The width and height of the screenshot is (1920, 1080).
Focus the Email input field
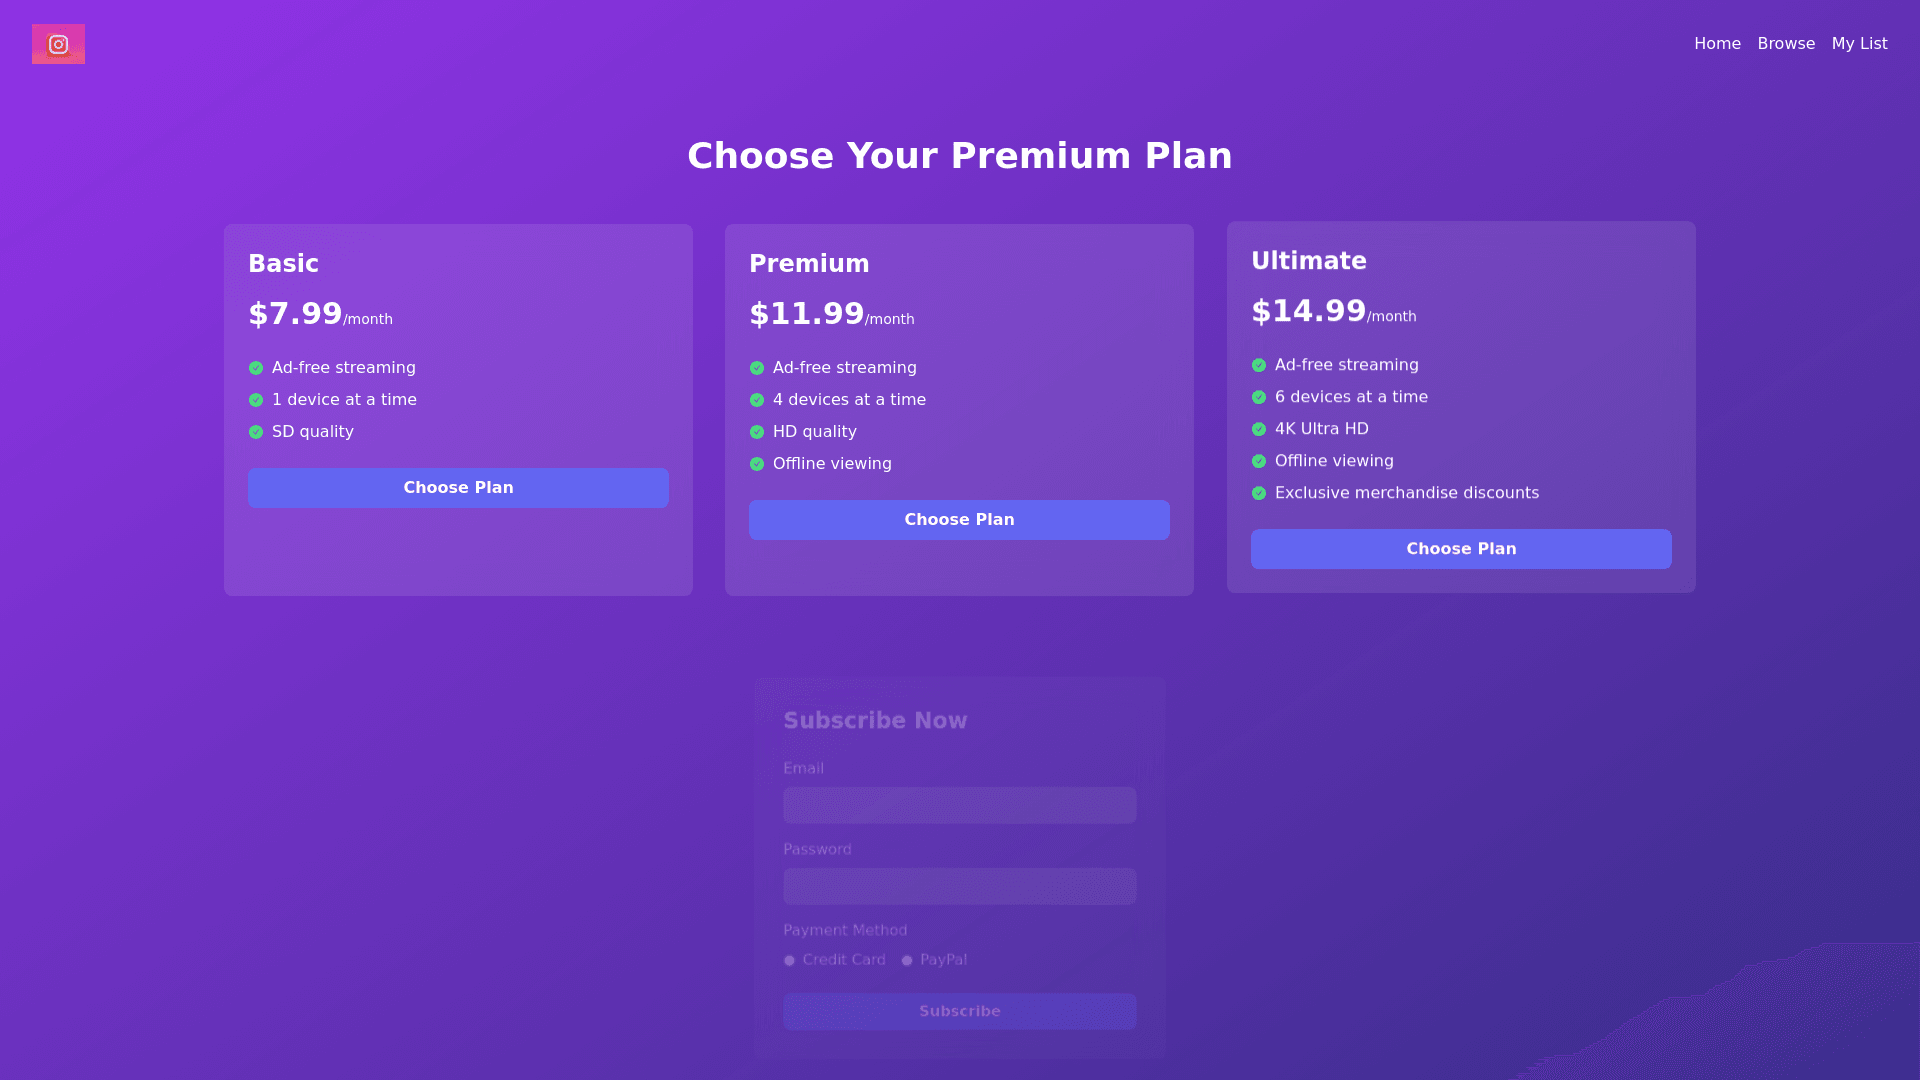(959, 806)
